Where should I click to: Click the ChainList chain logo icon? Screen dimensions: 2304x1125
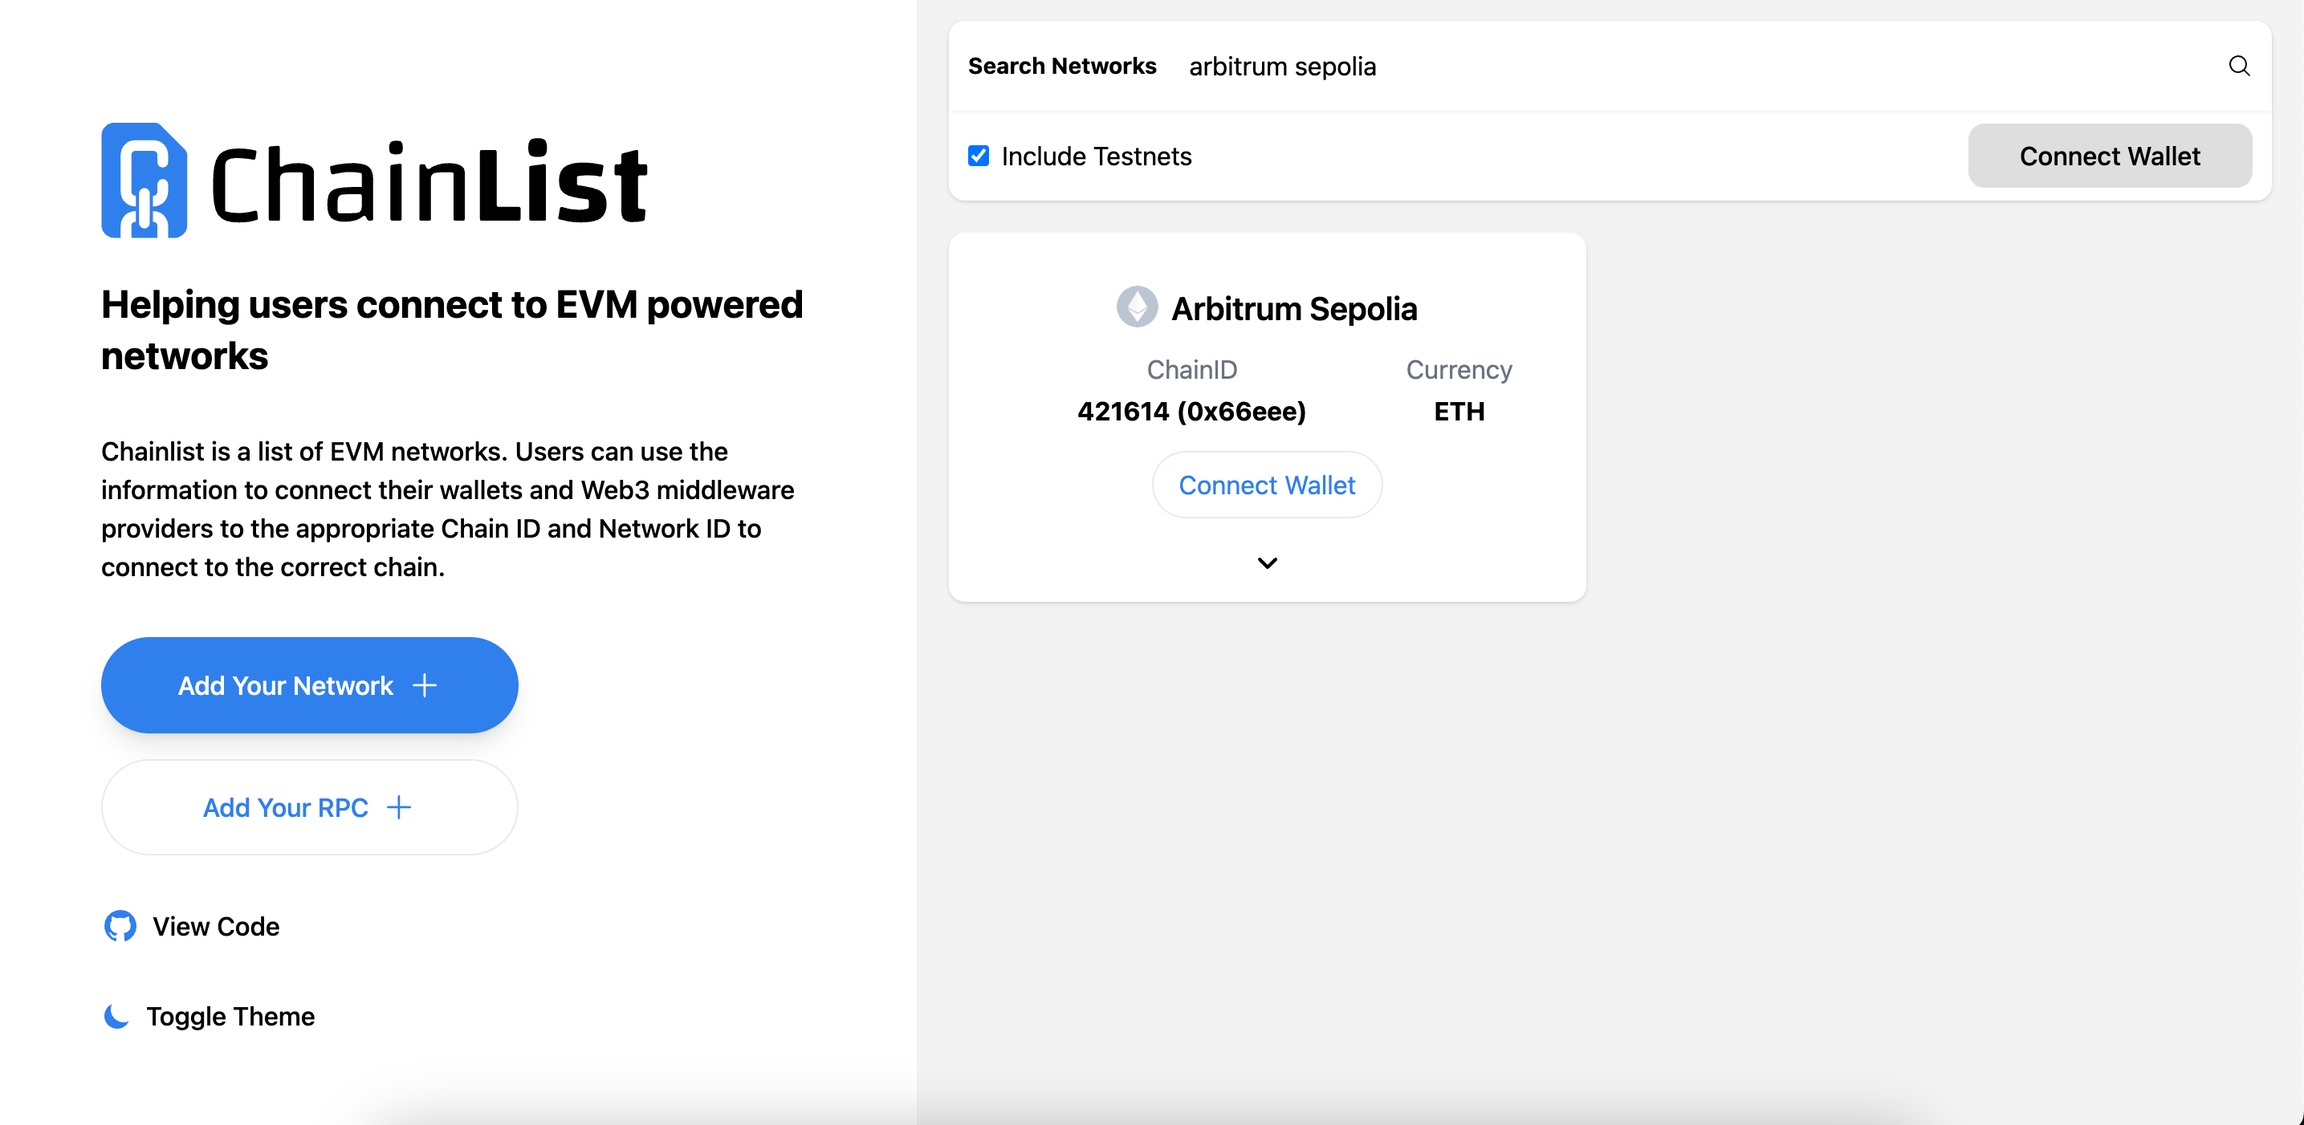pos(144,181)
